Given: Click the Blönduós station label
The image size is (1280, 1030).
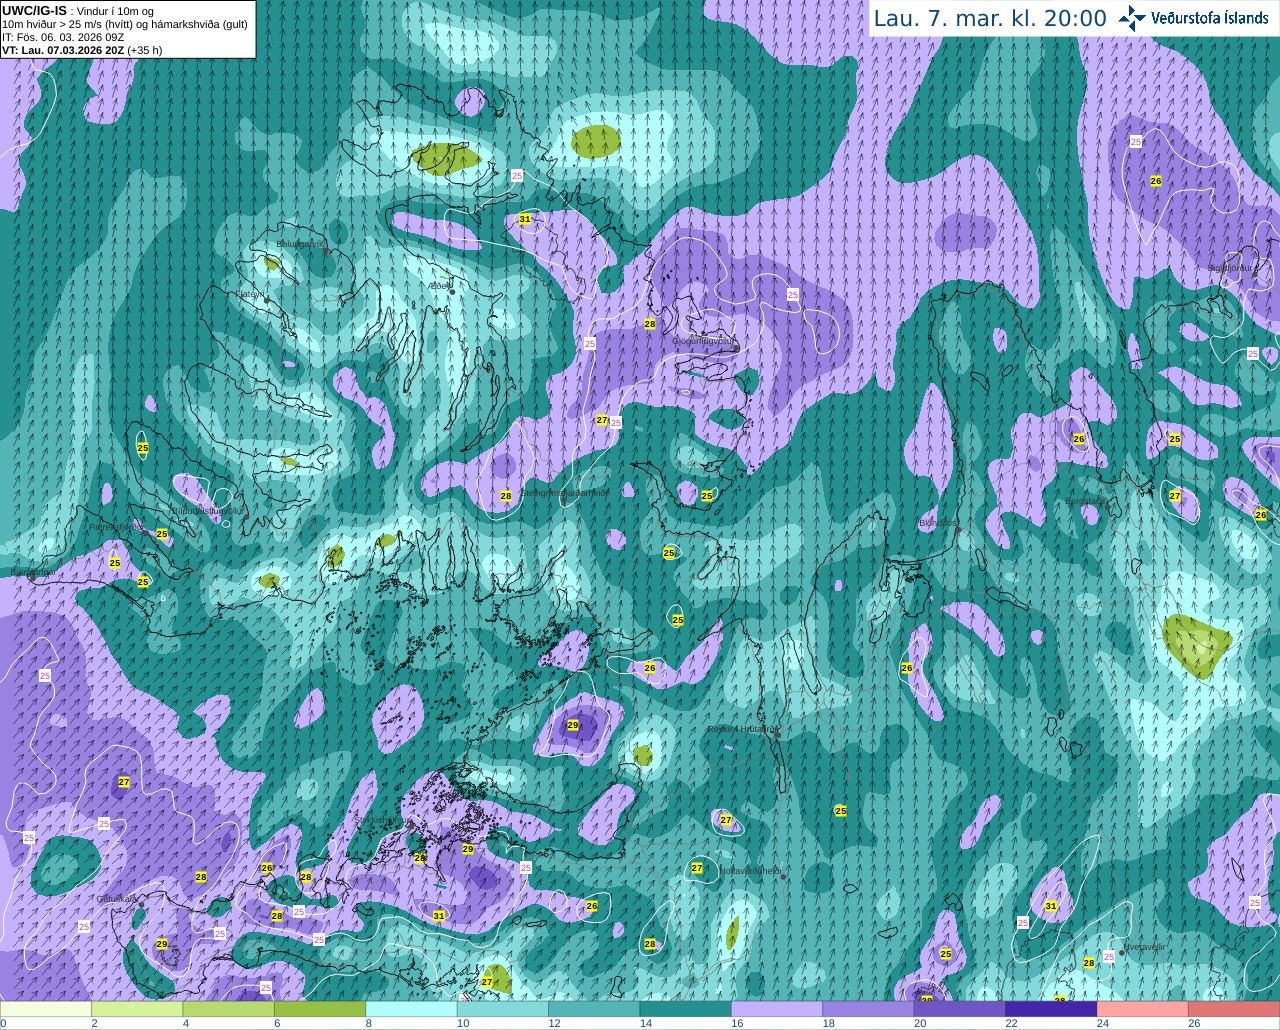Looking at the screenshot, I should 937,523.
